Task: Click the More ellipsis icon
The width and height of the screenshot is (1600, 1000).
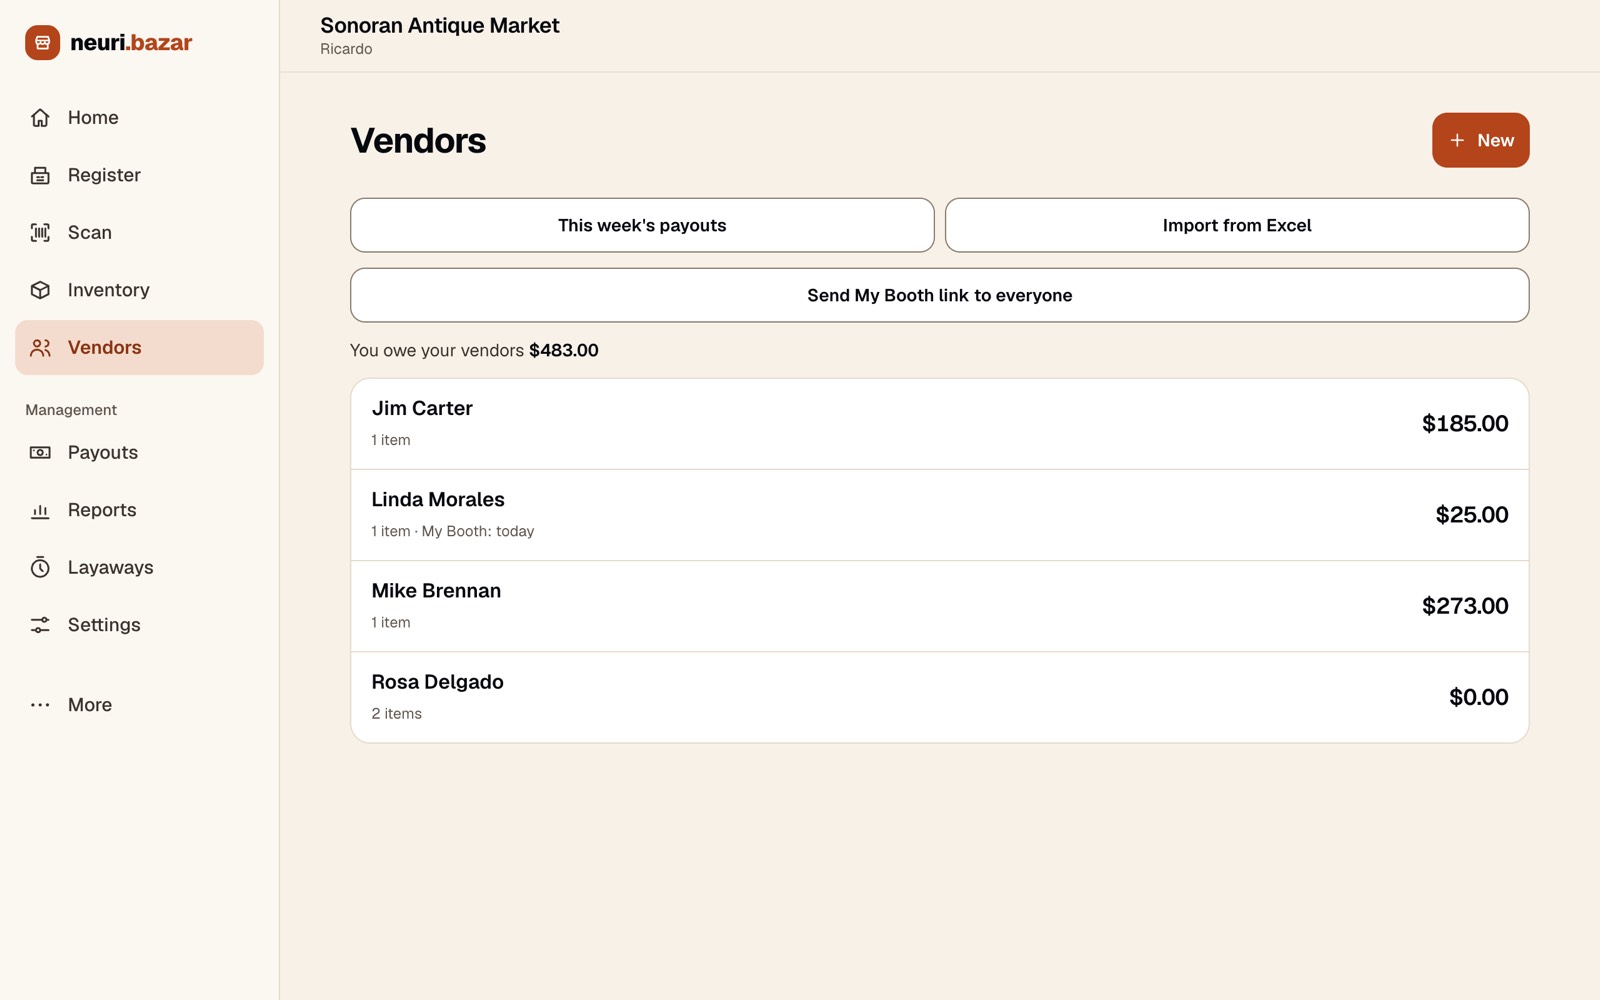Action: pyautogui.click(x=40, y=705)
